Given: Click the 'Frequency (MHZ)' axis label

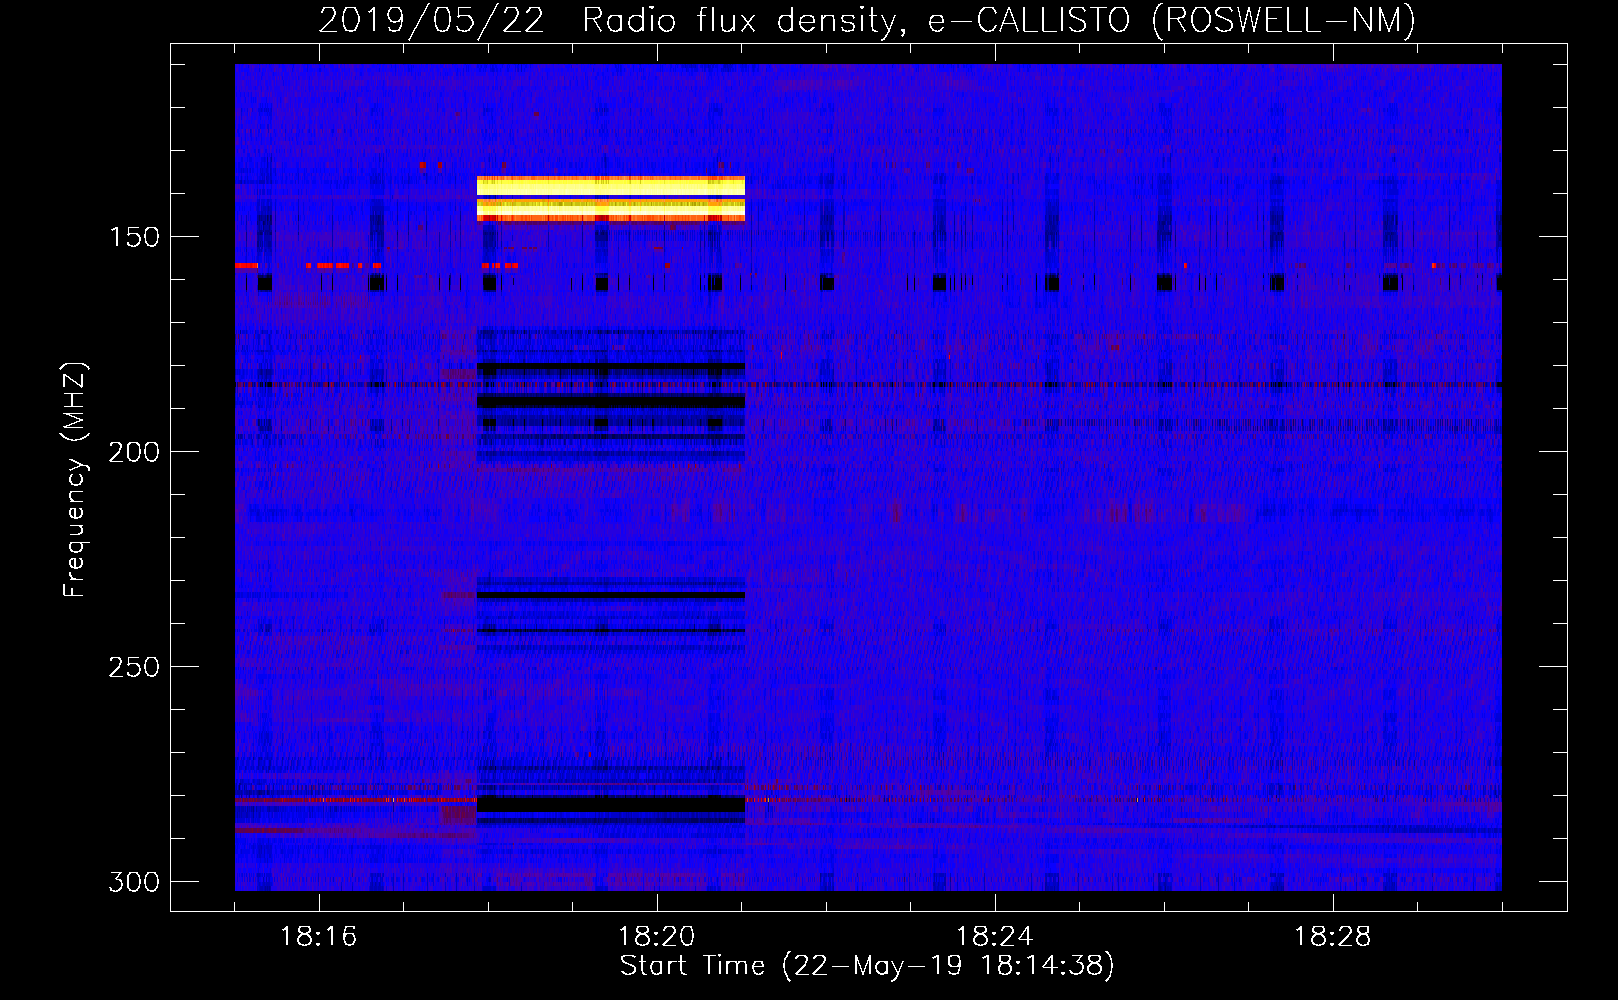Looking at the screenshot, I should [x=75, y=480].
